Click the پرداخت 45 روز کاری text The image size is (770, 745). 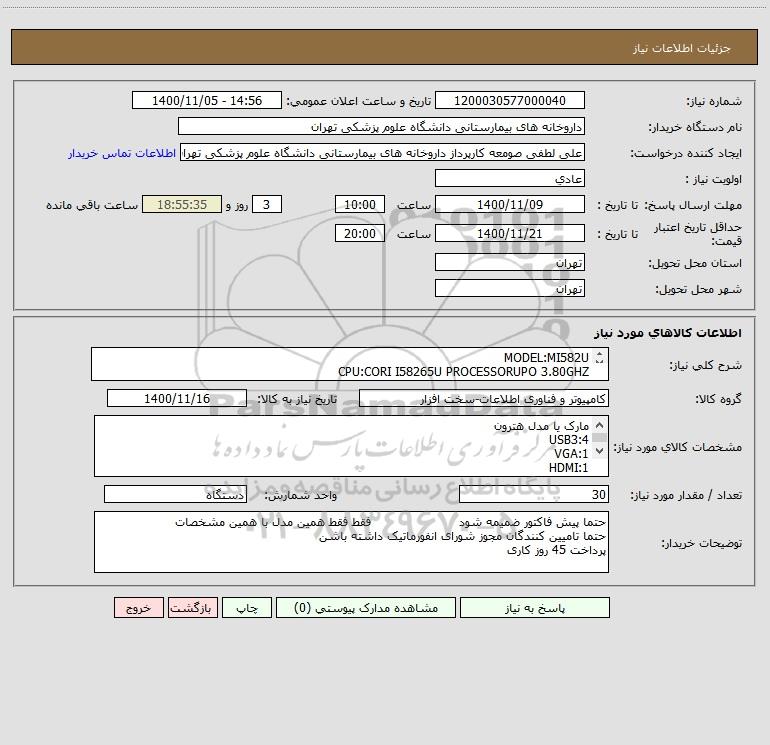pyautogui.click(x=556, y=550)
